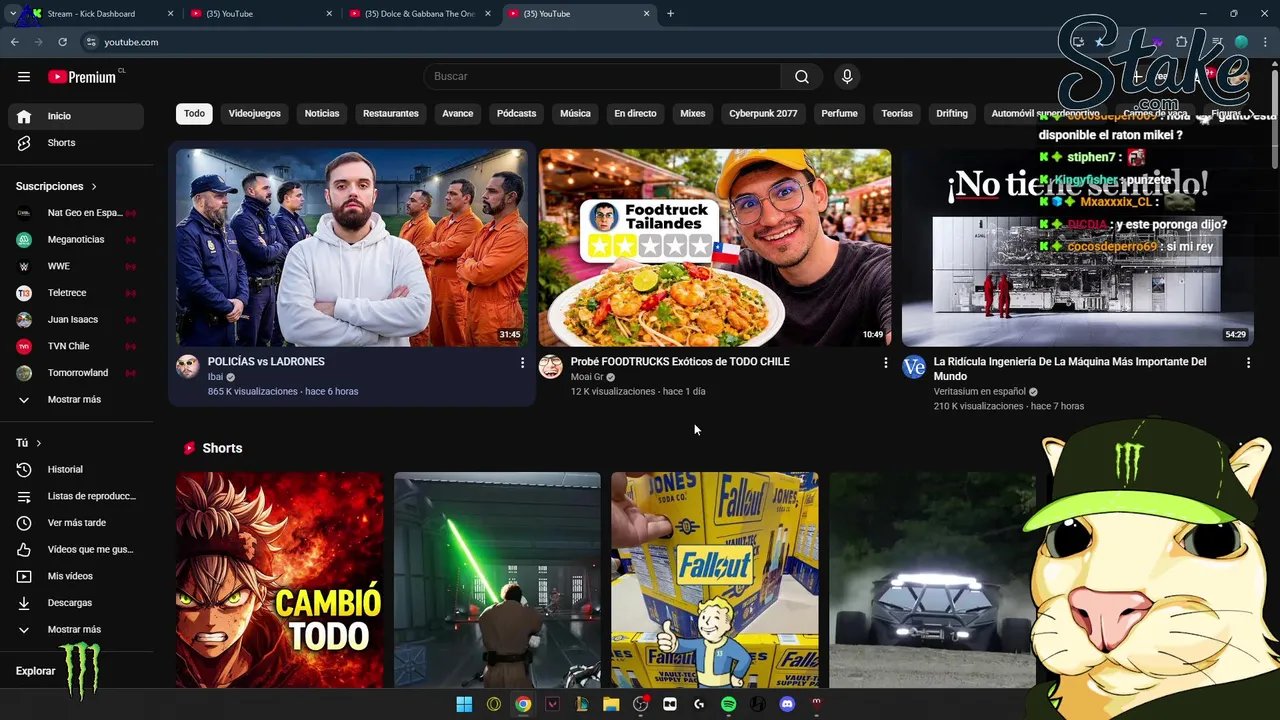Reload the page in Chrome
This screenshot has height=720, width=1280.
click(62, 42)
